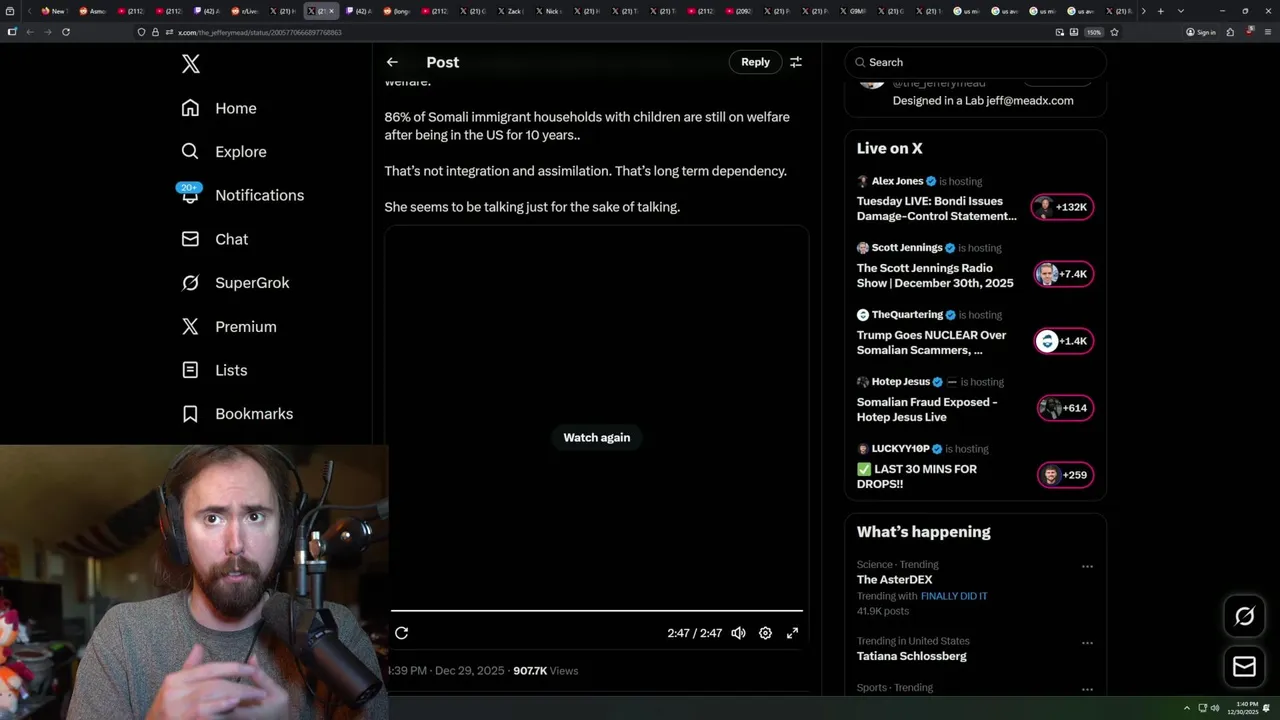Open Somalian Fraud Exposed Hotep Jesus Live
Viewport: 1280px width, 720px height.
coord(927,409)
